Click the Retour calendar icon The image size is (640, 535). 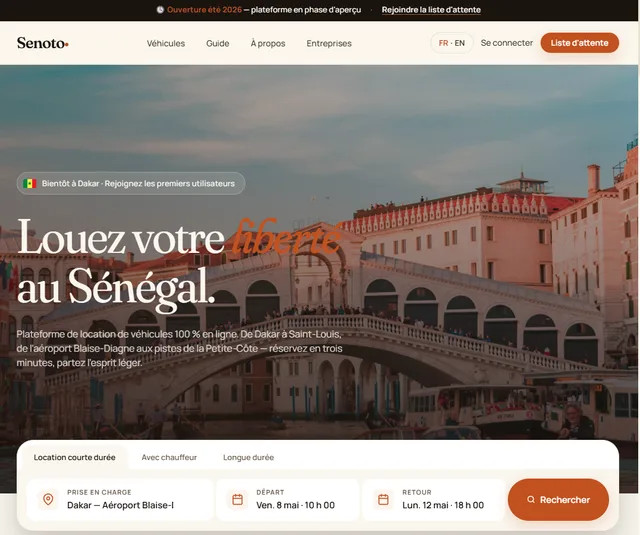click(x=383, y=499)
